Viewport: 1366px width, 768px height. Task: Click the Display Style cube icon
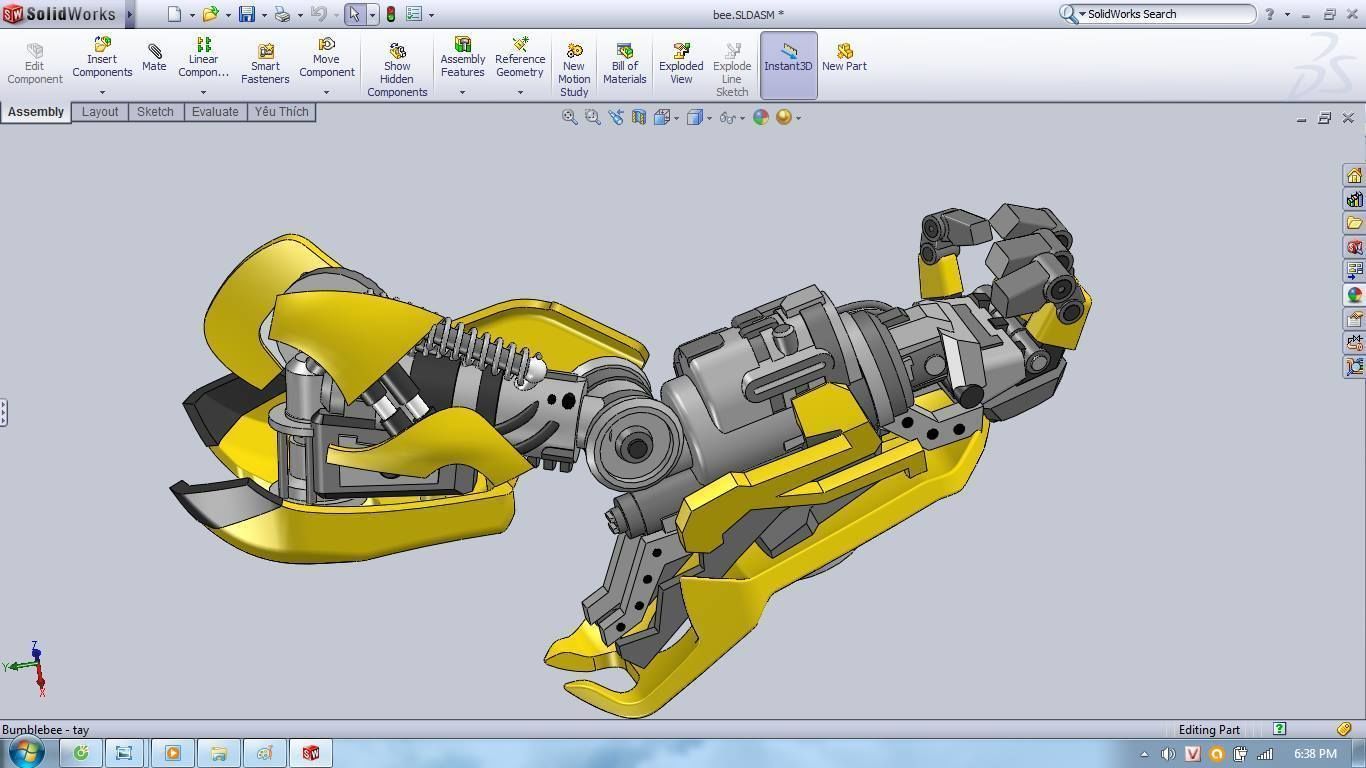pyautogui.click(x=695, y=117)
